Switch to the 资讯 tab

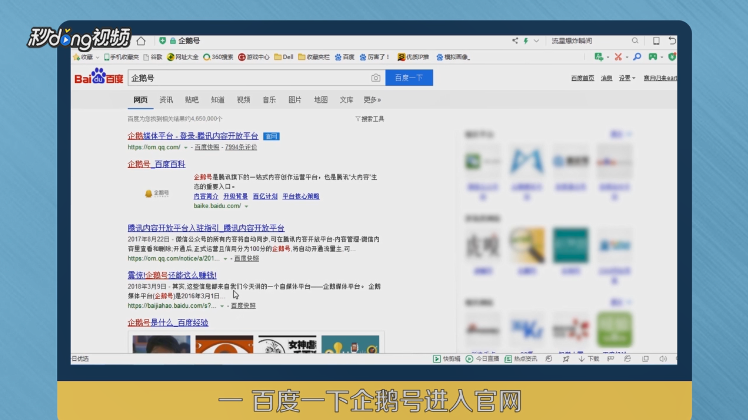pos(166,100)
